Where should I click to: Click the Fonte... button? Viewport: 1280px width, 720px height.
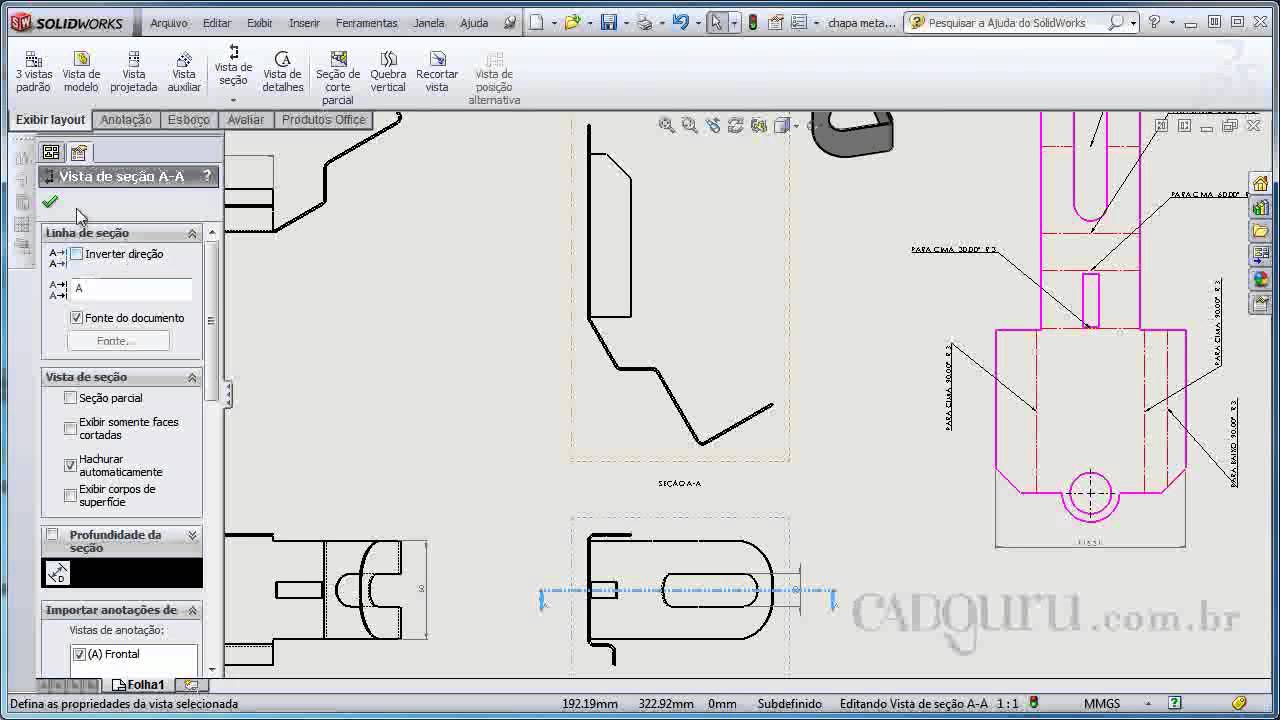pos(118,341)
